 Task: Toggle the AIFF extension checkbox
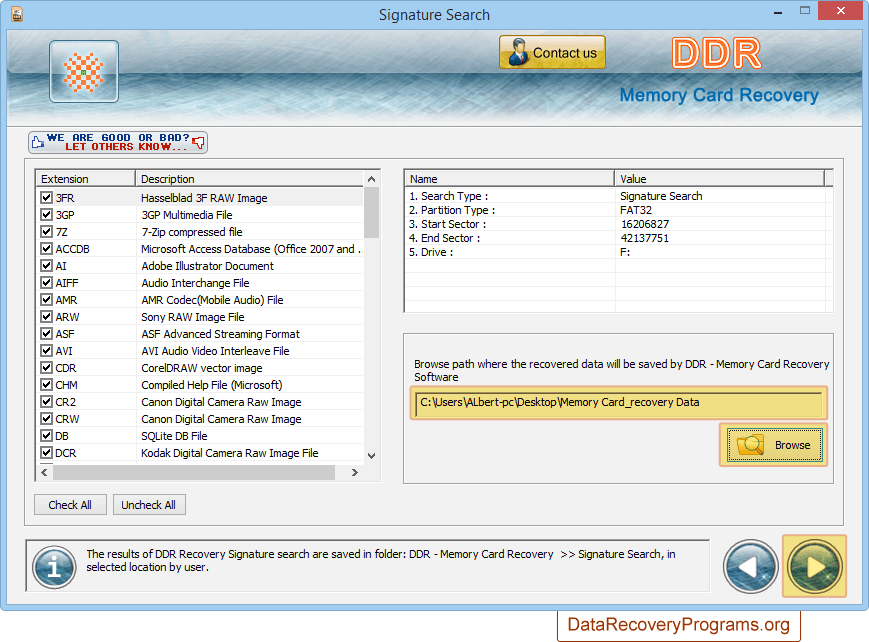pos(47,283)
